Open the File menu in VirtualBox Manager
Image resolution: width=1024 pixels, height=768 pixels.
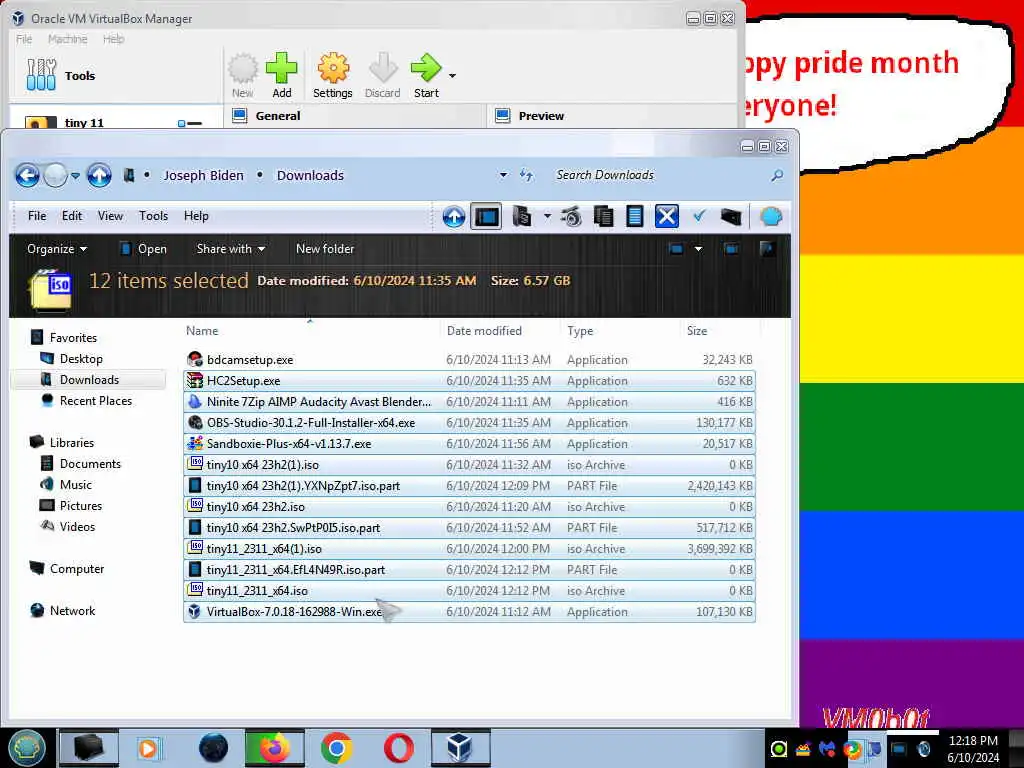click(x=24, y=39)
